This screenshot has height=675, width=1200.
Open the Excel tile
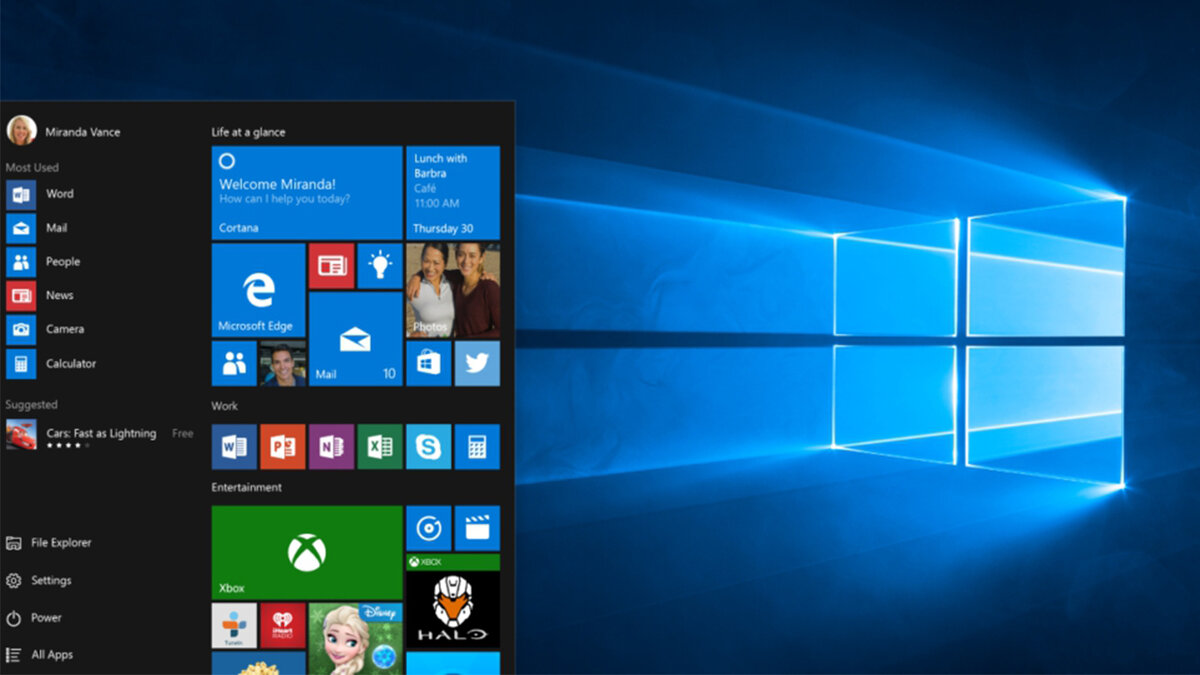(x=380, y=447)
